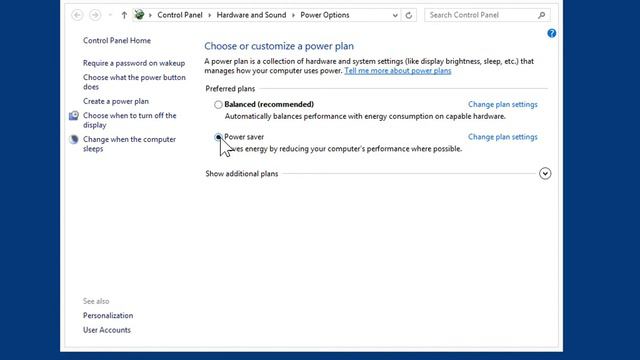Select Control Panel breadcrumb
This screenshot has height=360, width=640.
point(180,15)
